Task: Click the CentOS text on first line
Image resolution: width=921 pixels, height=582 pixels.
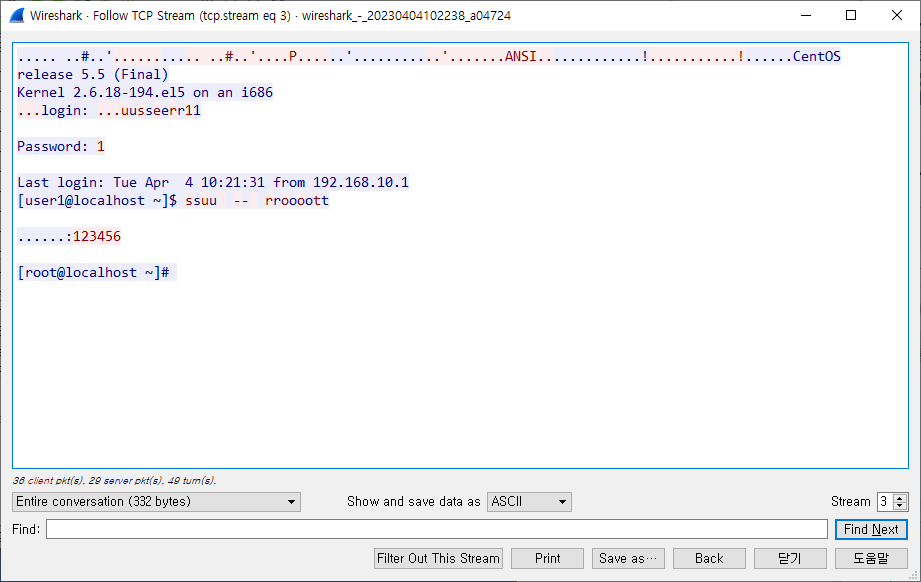Action: (x=816, y=56)
